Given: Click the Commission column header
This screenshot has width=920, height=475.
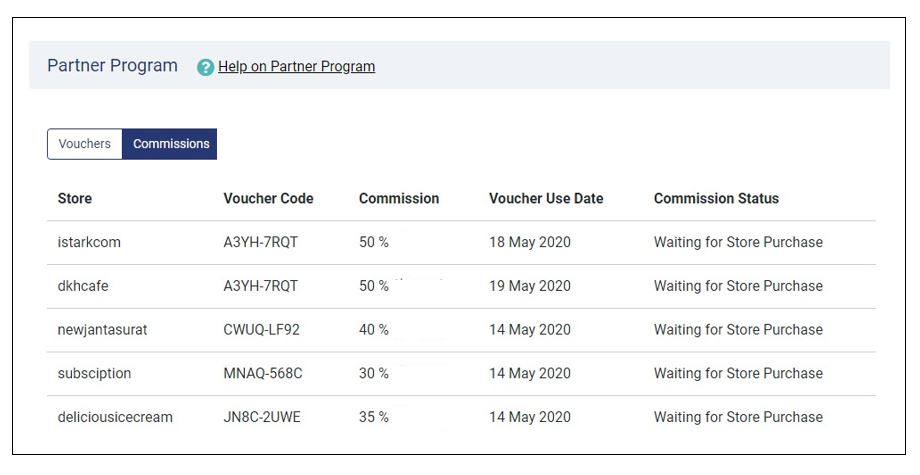Looking at the screenshot, I should click(x=399, y=198).
